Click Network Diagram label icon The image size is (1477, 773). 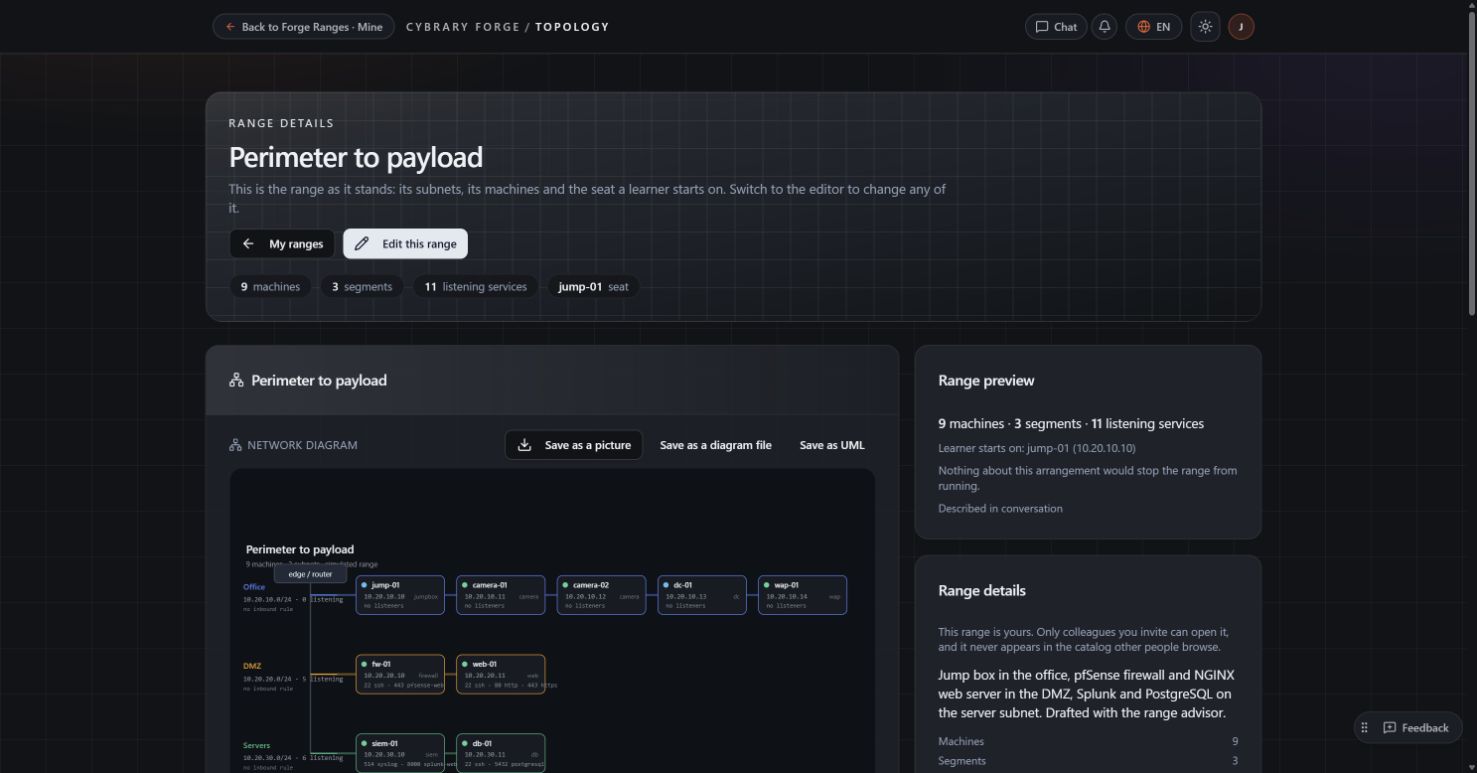[x=236, y=445]
